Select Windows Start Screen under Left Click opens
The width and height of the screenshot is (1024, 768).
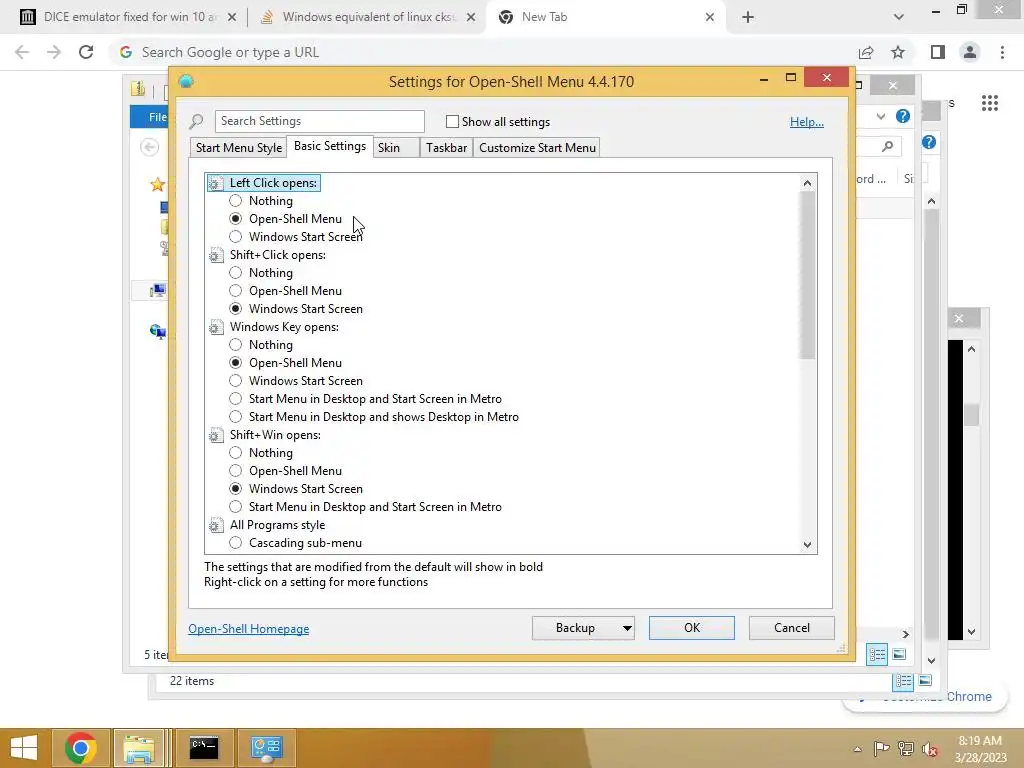point(235,237)
